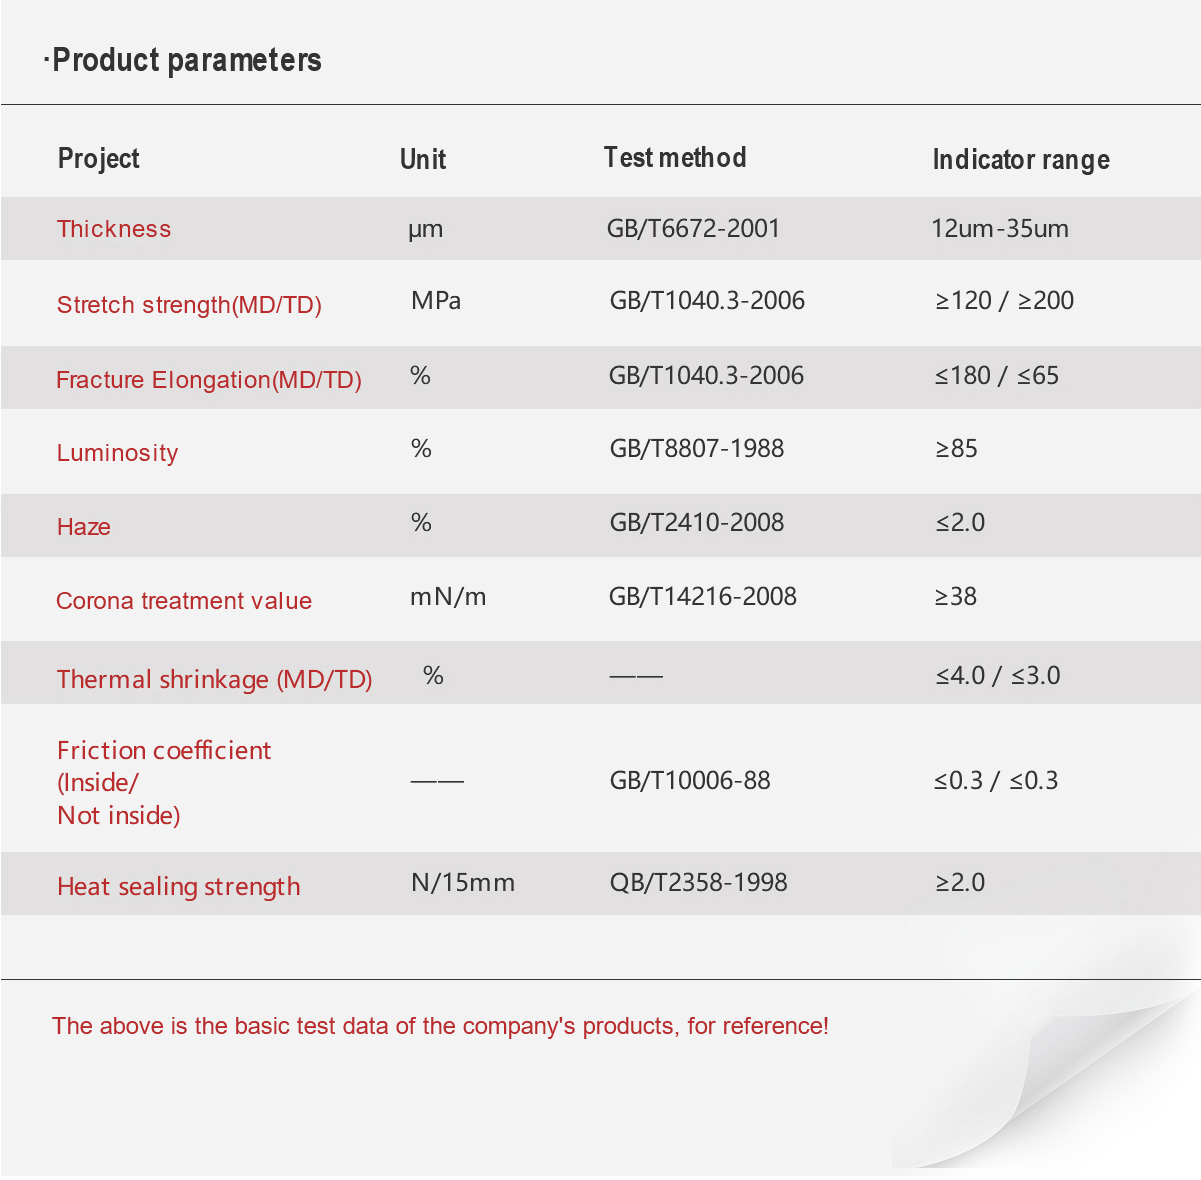Click Thermal shrinkage (MD/TD) label
The height and width of the screenshot is (1180, 1201).
coord(215,680)
